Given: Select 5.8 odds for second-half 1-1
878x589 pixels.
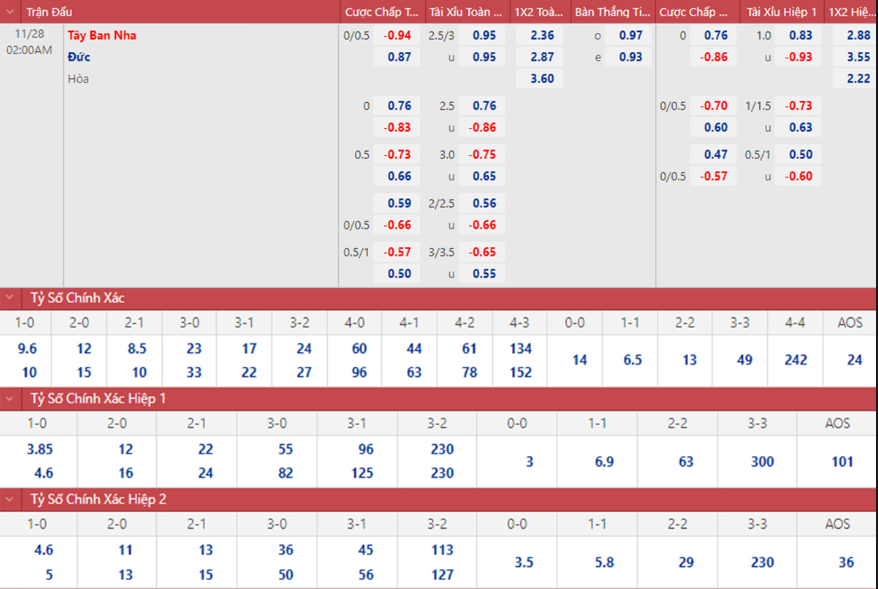Looking at the screenshot, I should pos(604,563).
